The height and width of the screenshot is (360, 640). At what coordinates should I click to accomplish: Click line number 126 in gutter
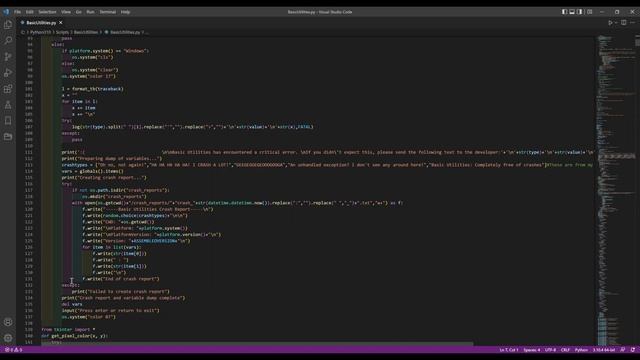click(29, 247)
